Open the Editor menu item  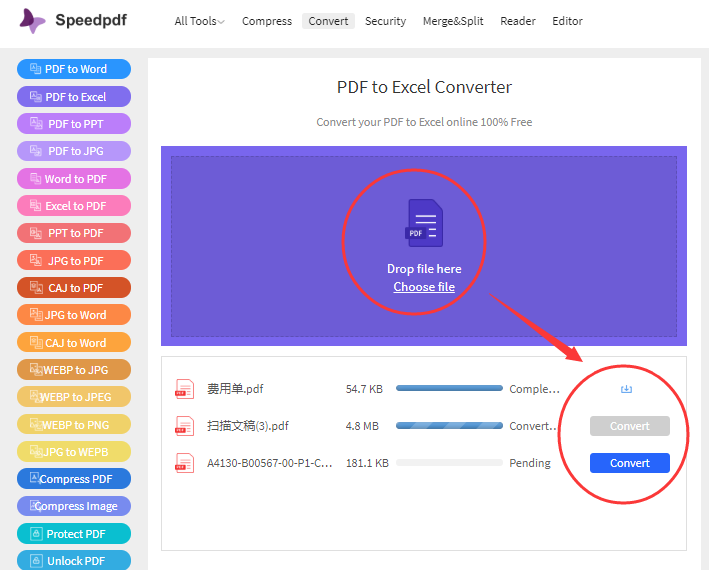coord(567,21)
